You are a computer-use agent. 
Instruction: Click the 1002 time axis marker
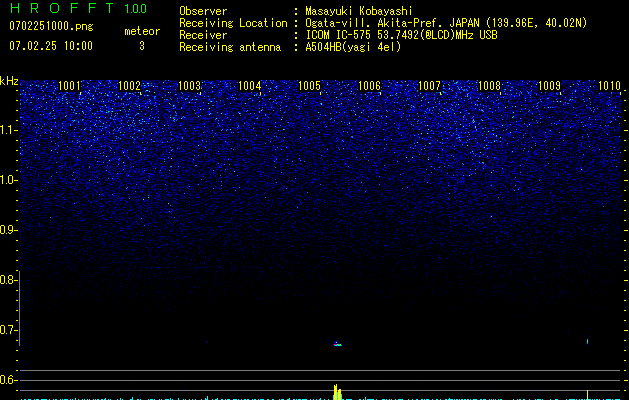coord(130,86)
